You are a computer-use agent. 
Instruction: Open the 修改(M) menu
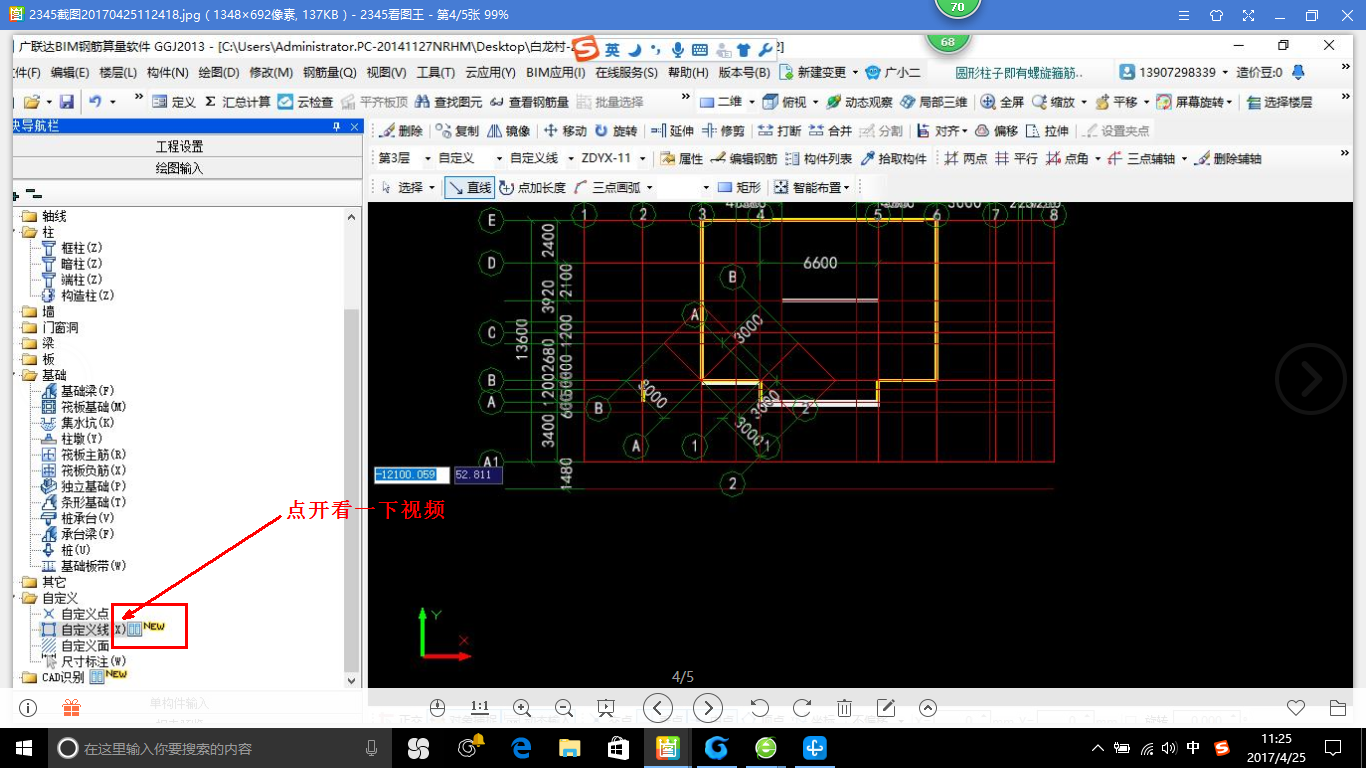click(x=271, y=72)
